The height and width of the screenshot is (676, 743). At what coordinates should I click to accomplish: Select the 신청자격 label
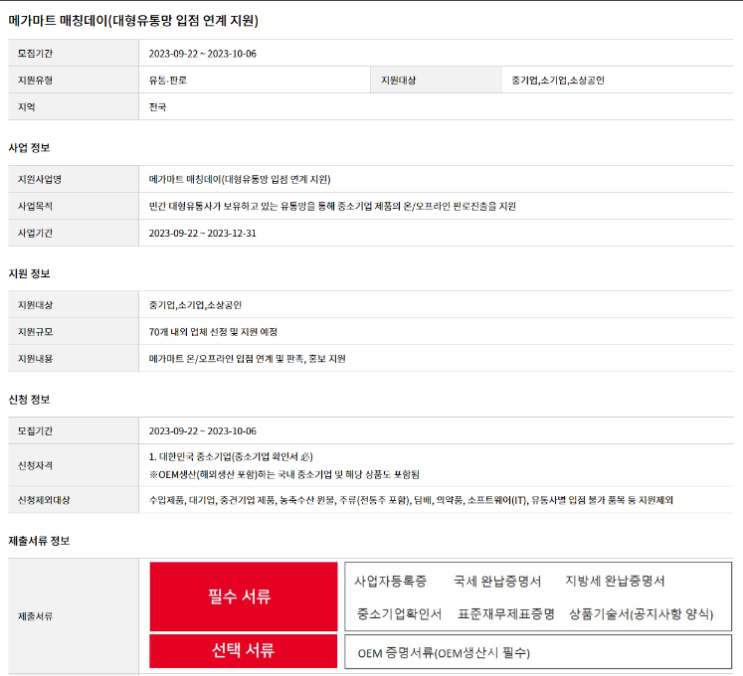click(35, 466)
